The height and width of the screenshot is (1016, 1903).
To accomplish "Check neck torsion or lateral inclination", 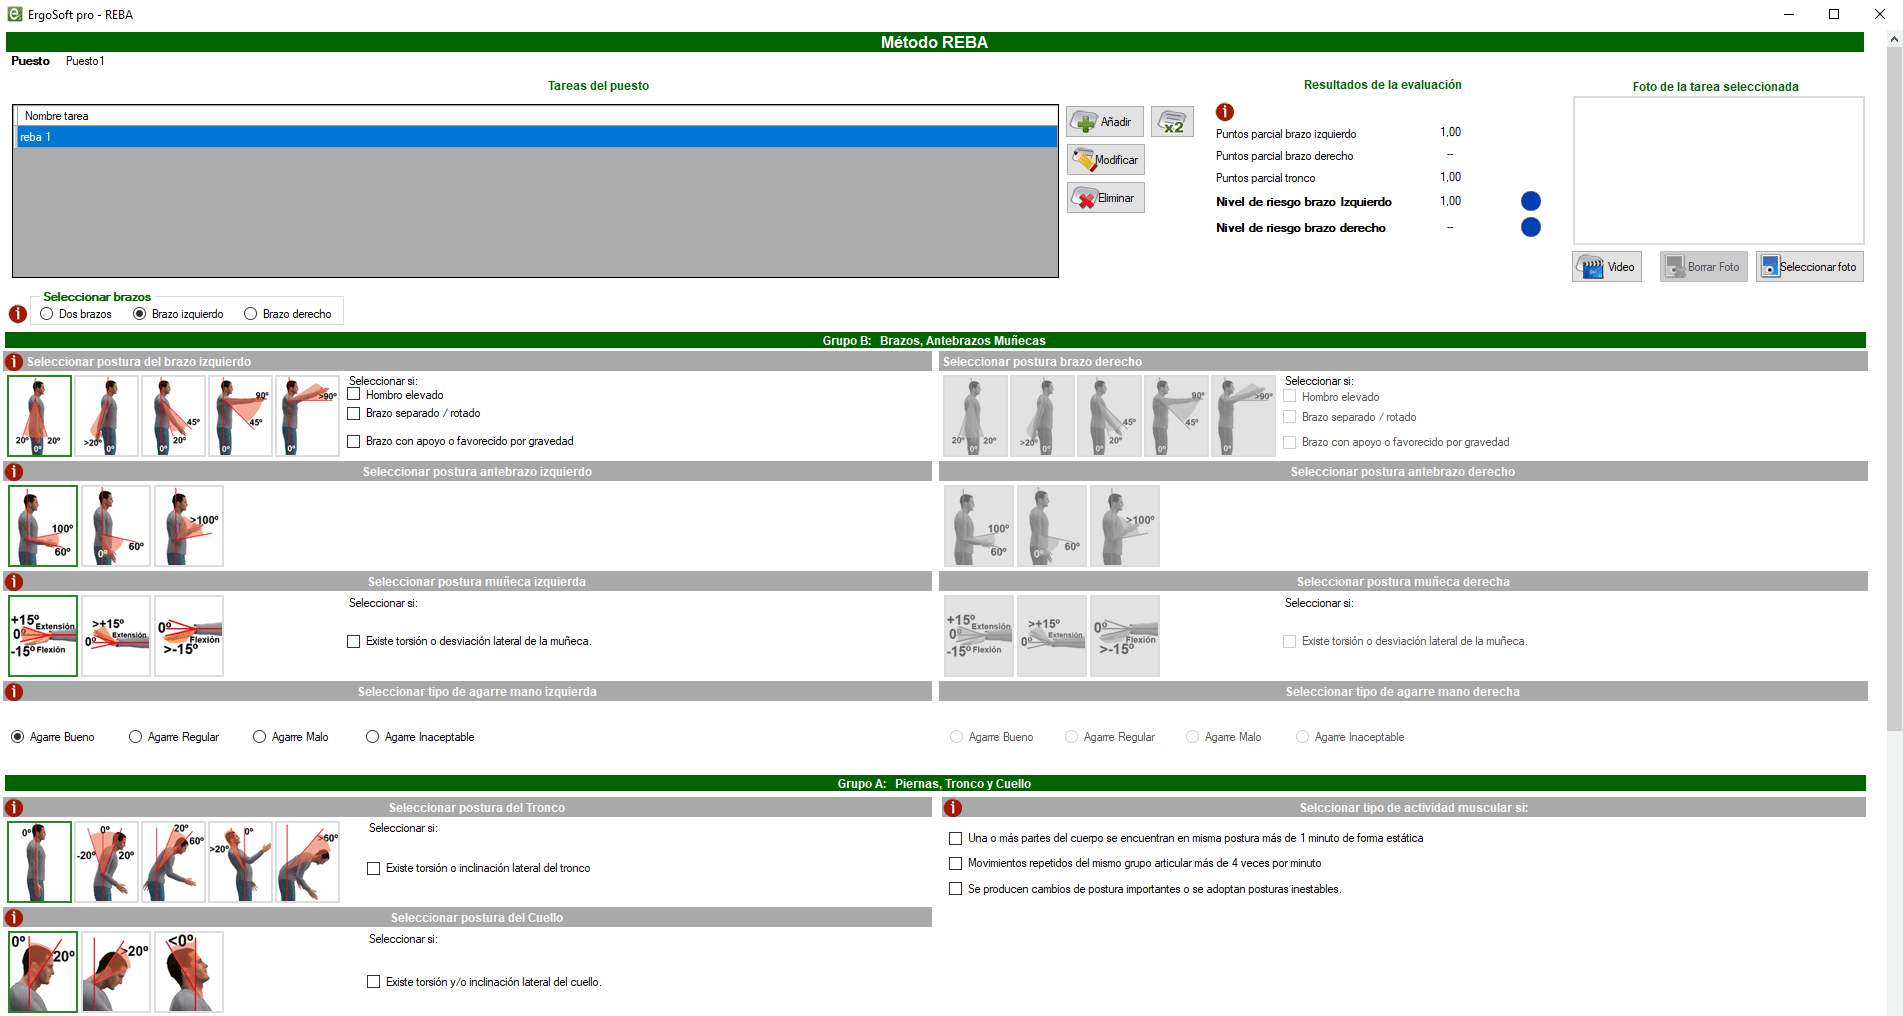I will pos(374,982).
